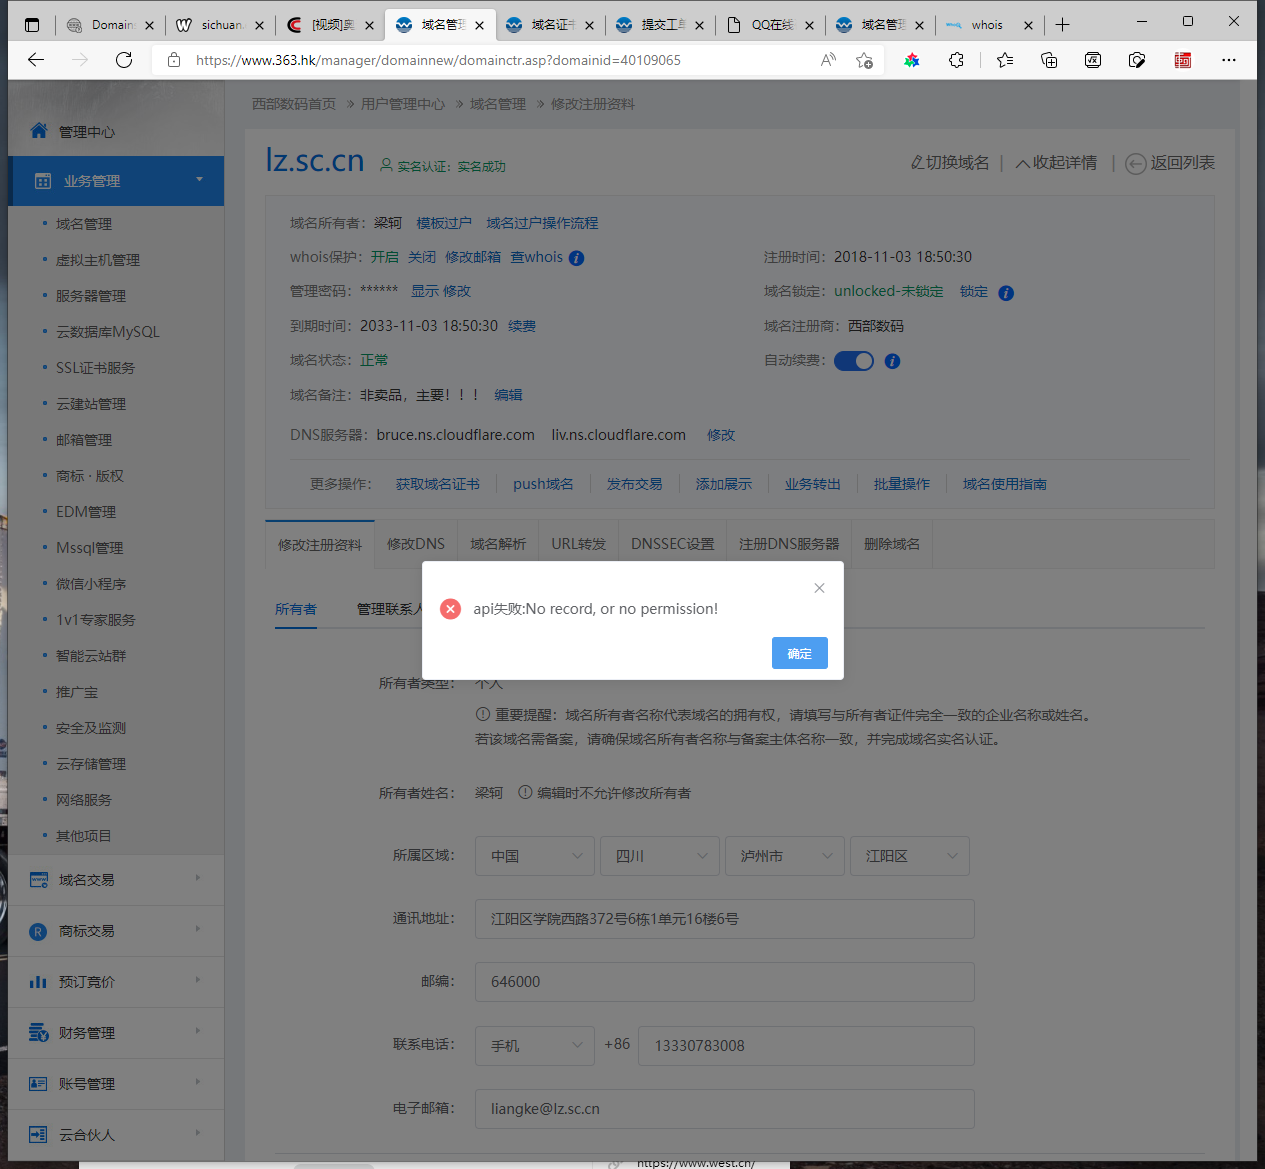Click the 邮编 postal code field
Screen dimensions: 1265x1169
coord(724,982)
